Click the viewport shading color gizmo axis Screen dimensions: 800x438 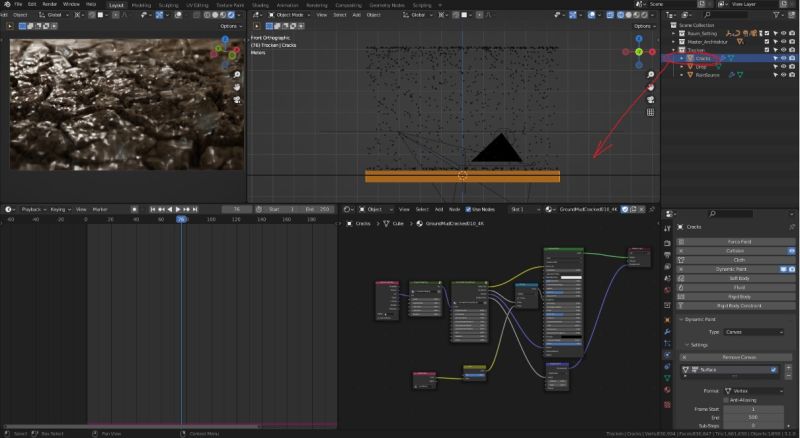[638, 50]
